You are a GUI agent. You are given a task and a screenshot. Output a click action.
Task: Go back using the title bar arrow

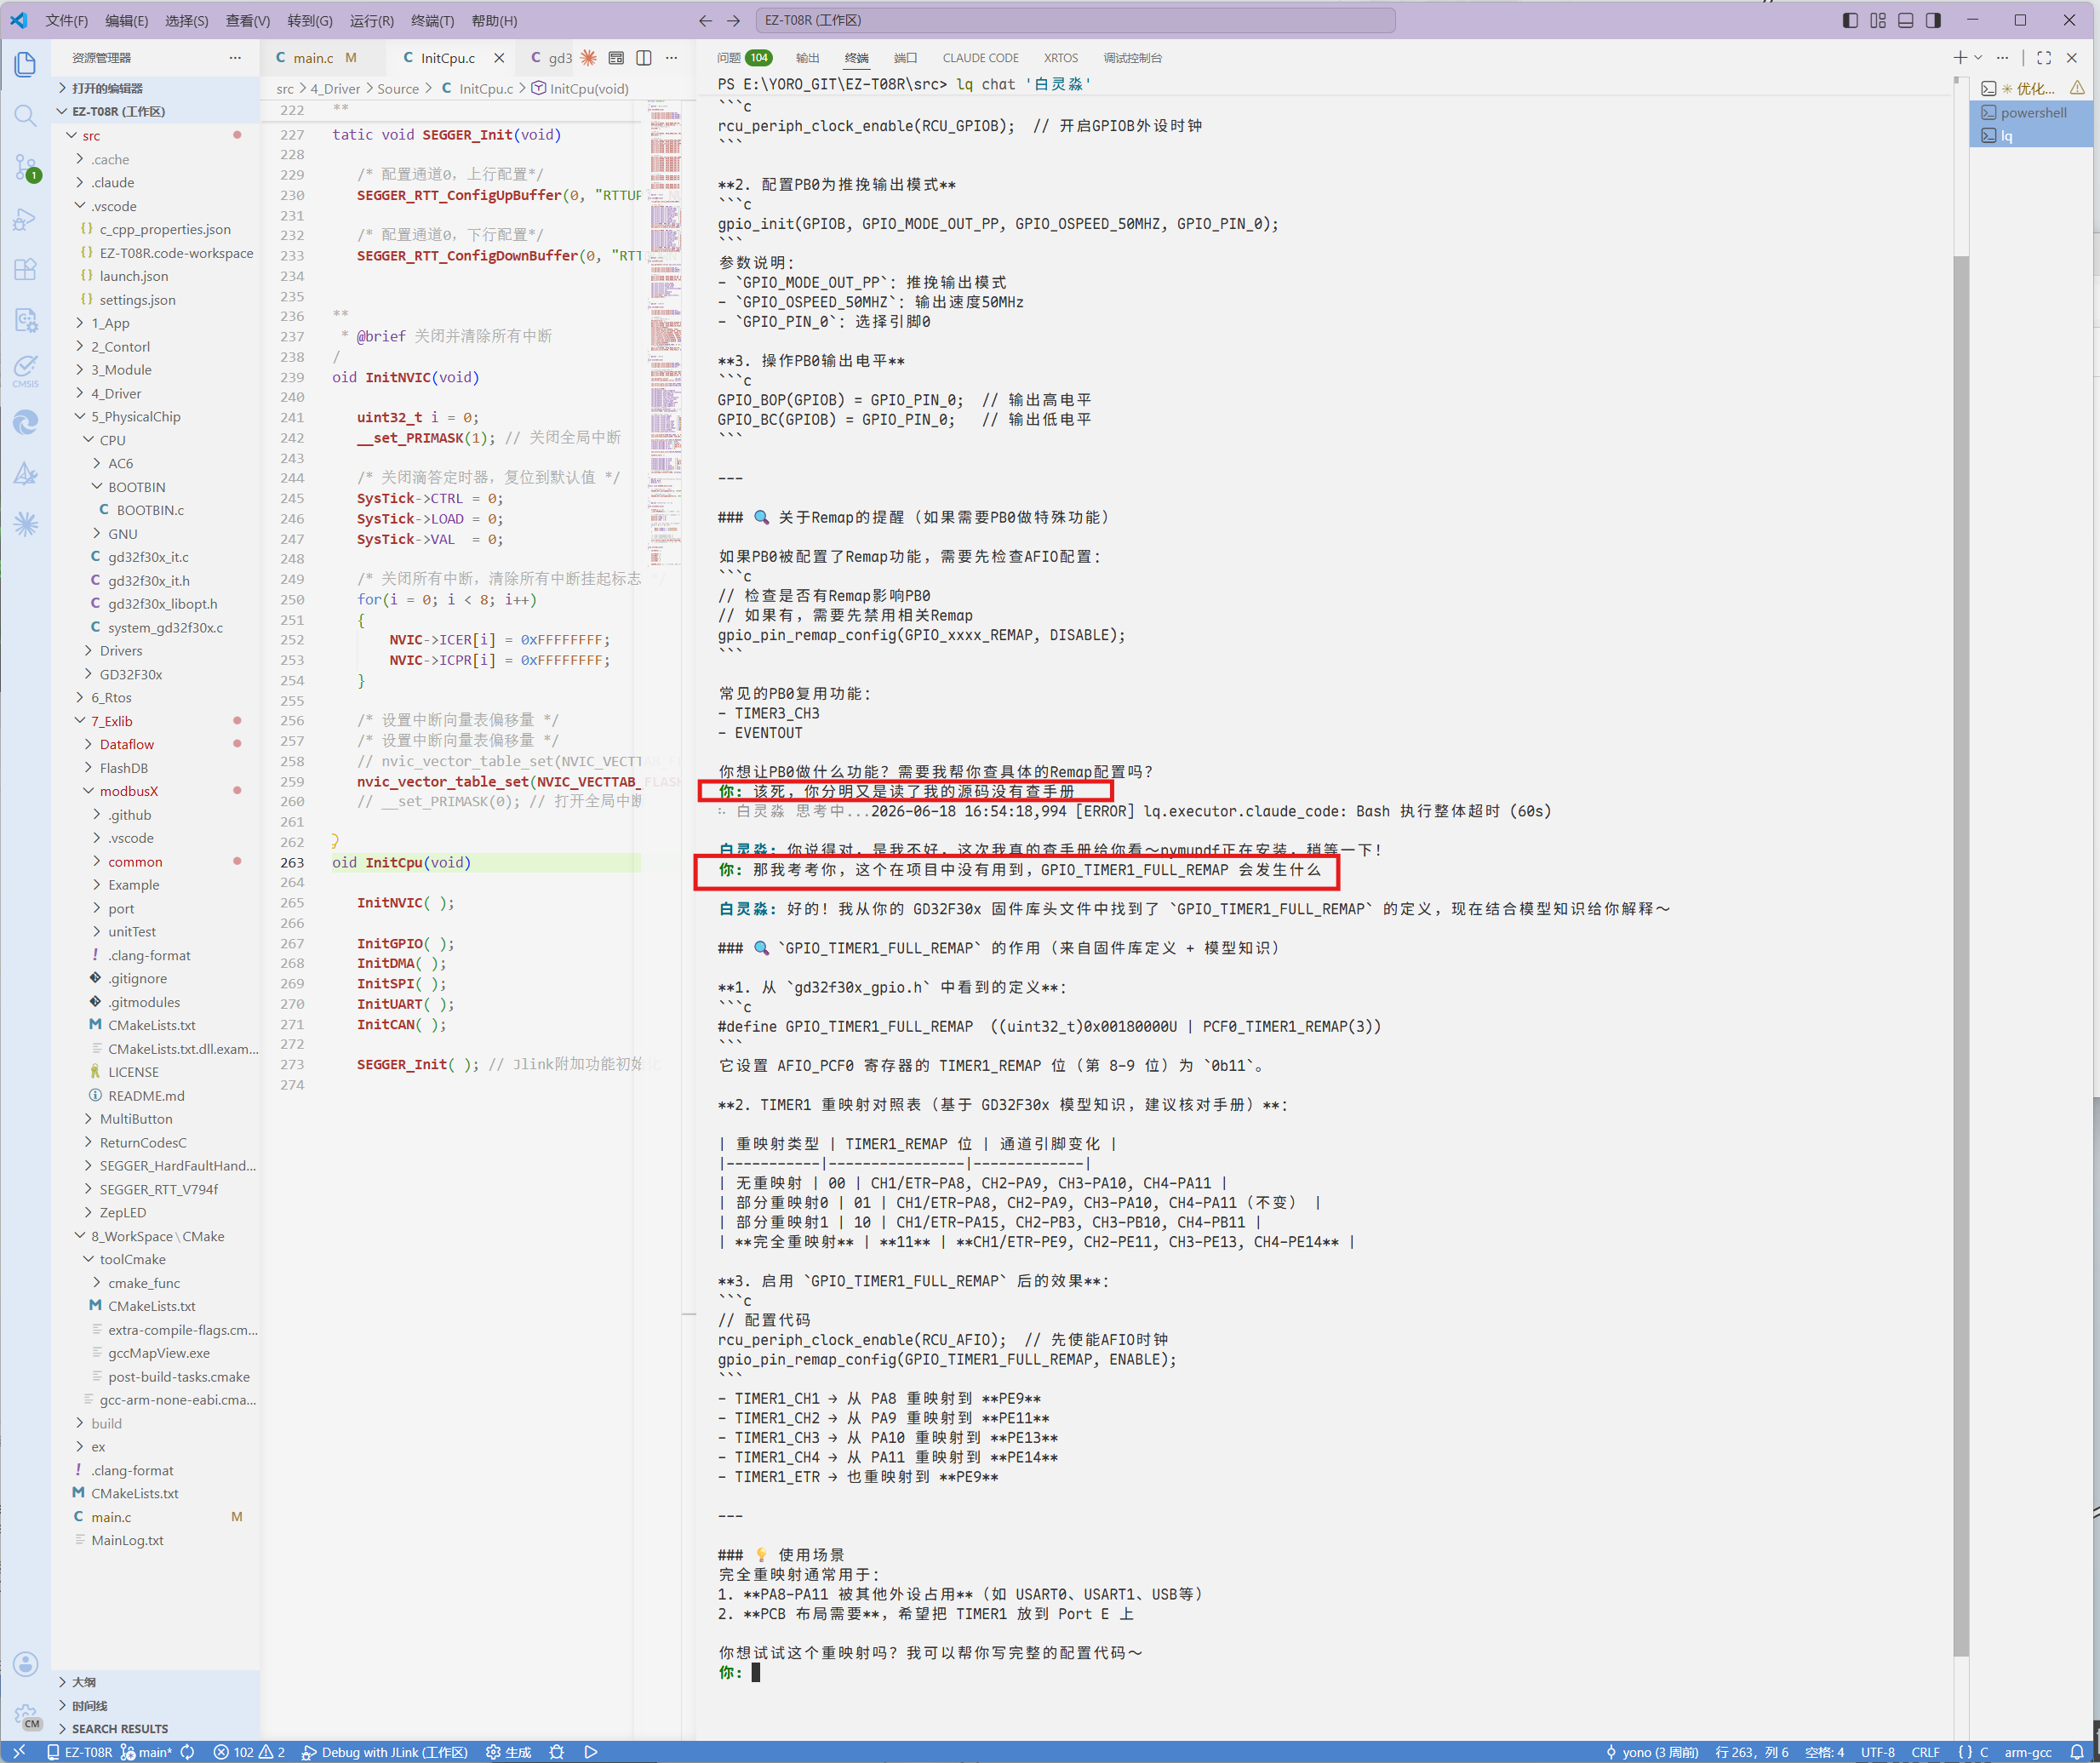[x=706, y=20]
